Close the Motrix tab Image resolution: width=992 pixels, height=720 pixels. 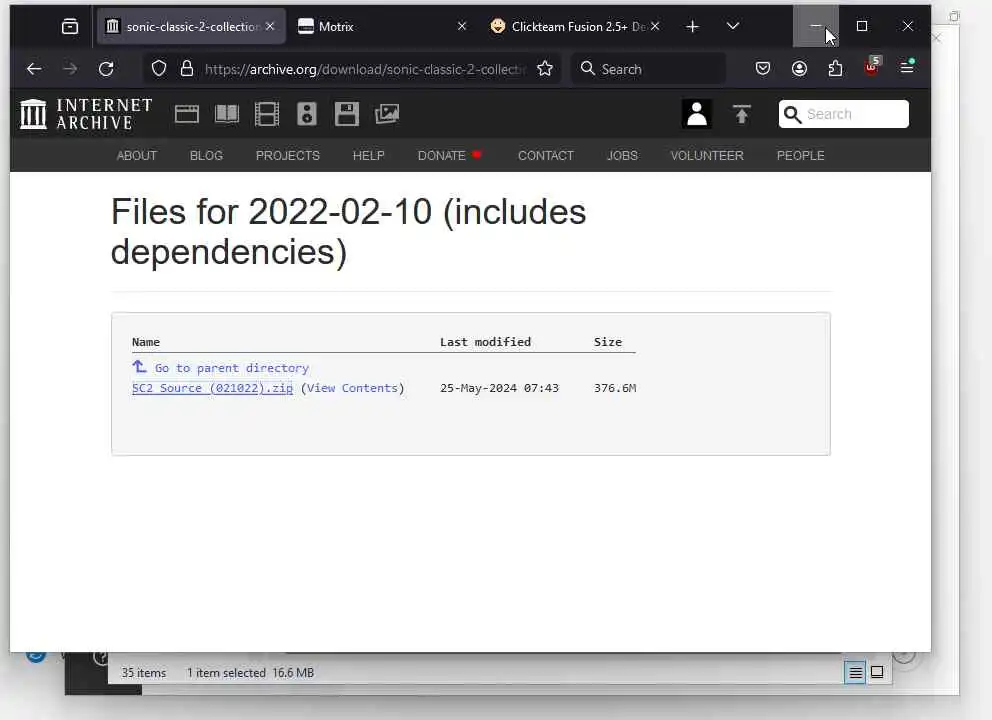point(462,27)
